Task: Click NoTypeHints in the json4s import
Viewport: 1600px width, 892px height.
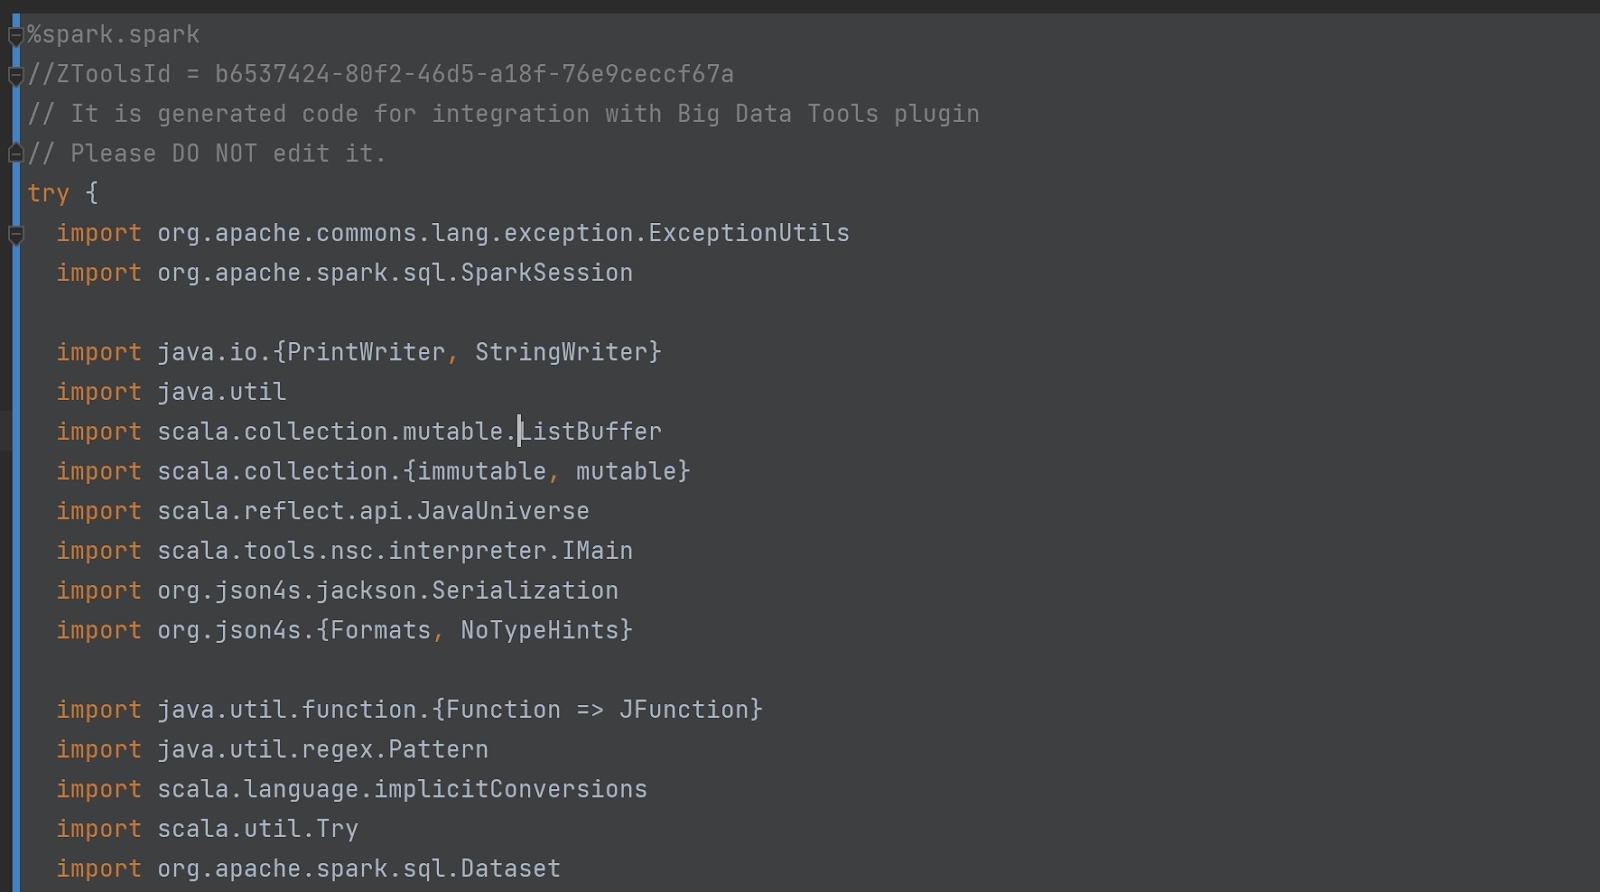Action: 539,630
